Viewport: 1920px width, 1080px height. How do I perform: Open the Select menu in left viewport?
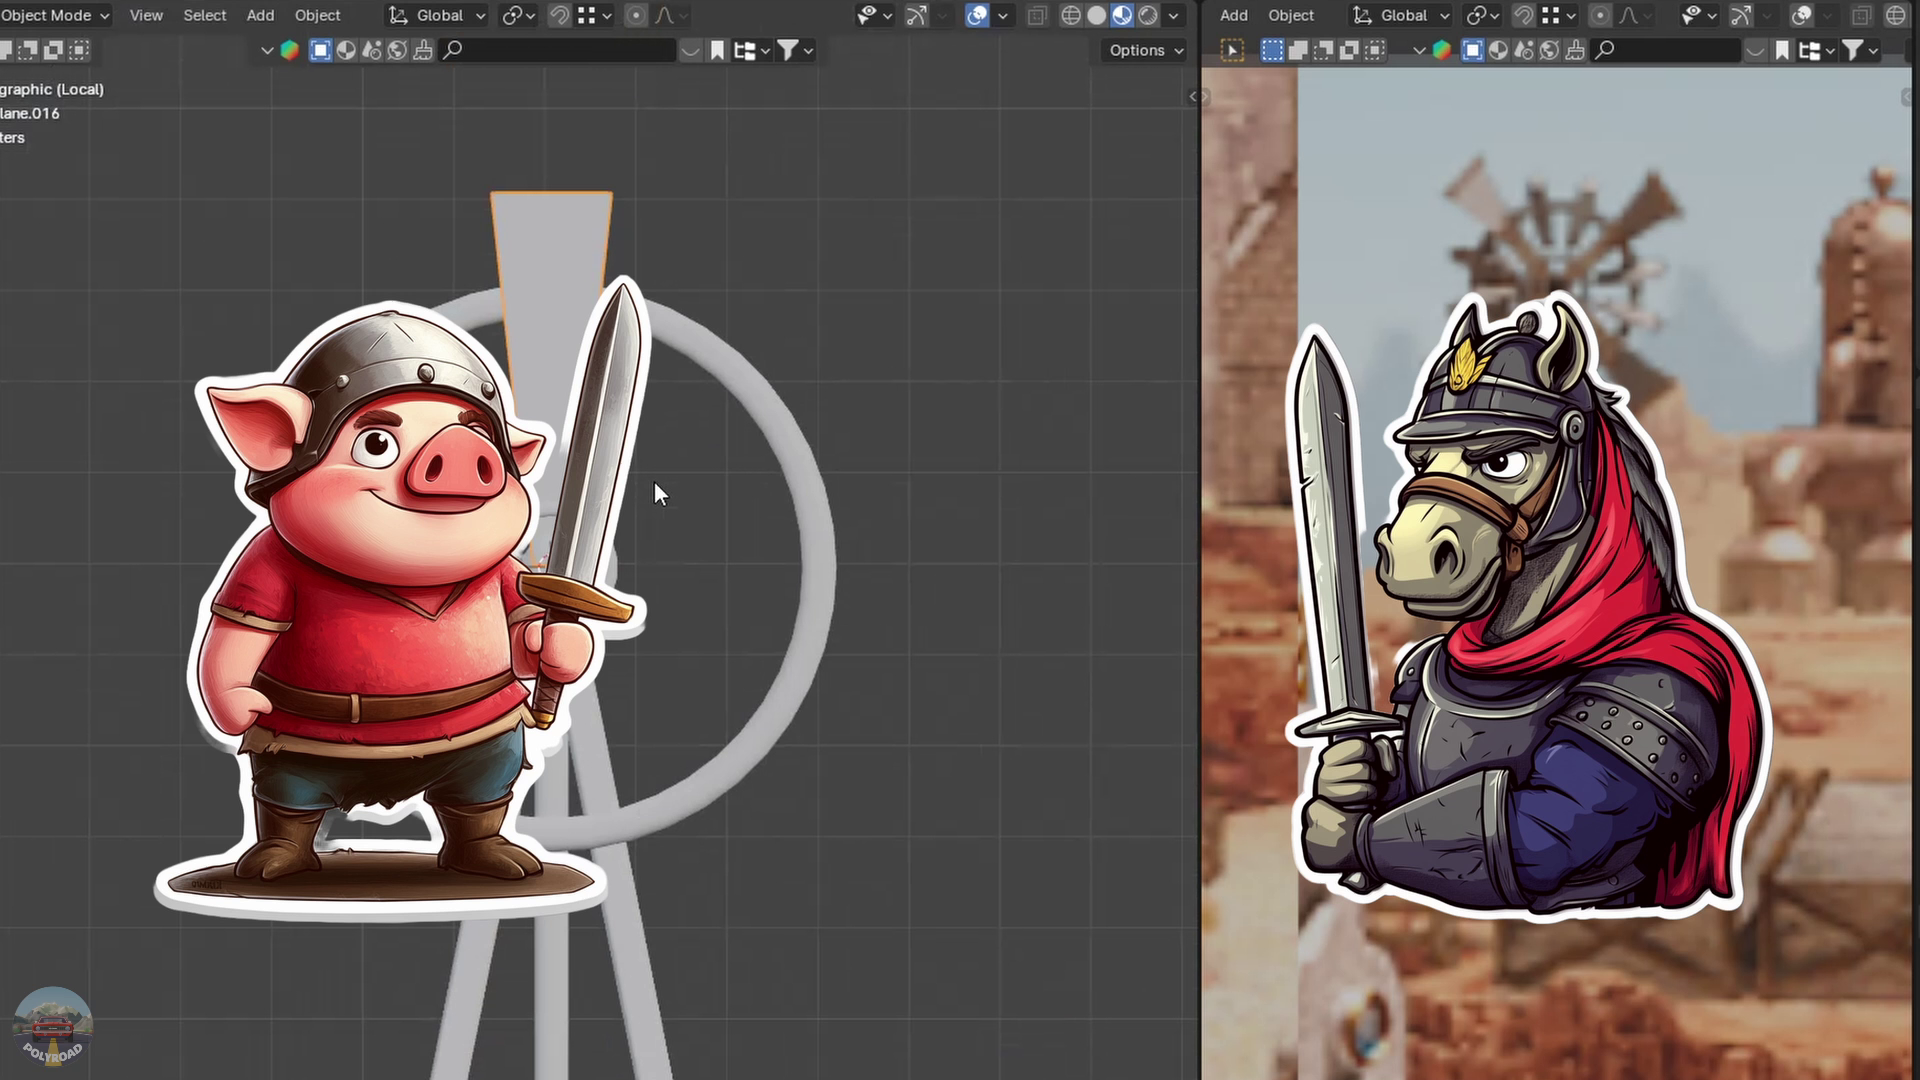pos(205,15)
